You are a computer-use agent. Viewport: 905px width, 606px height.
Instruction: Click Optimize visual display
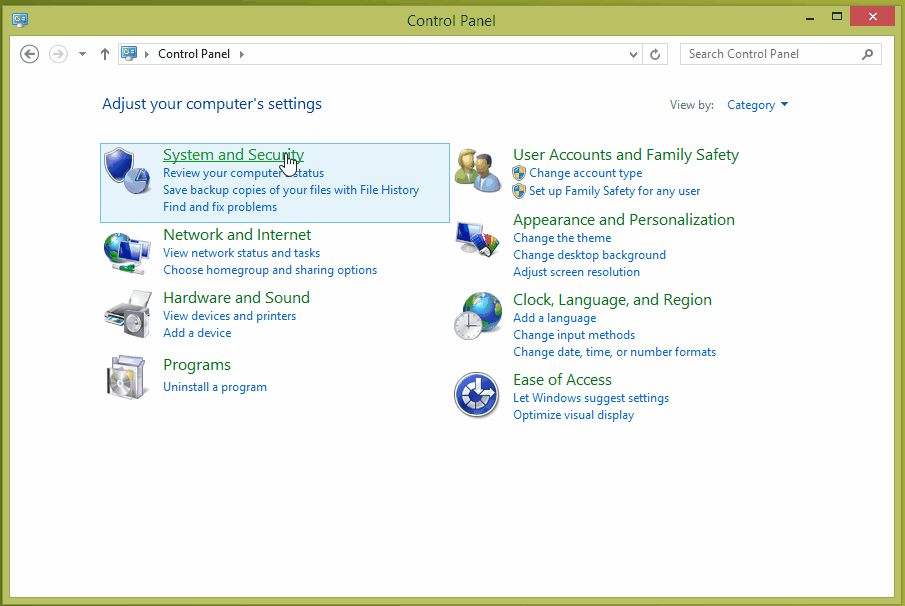(x=573, y=415)
